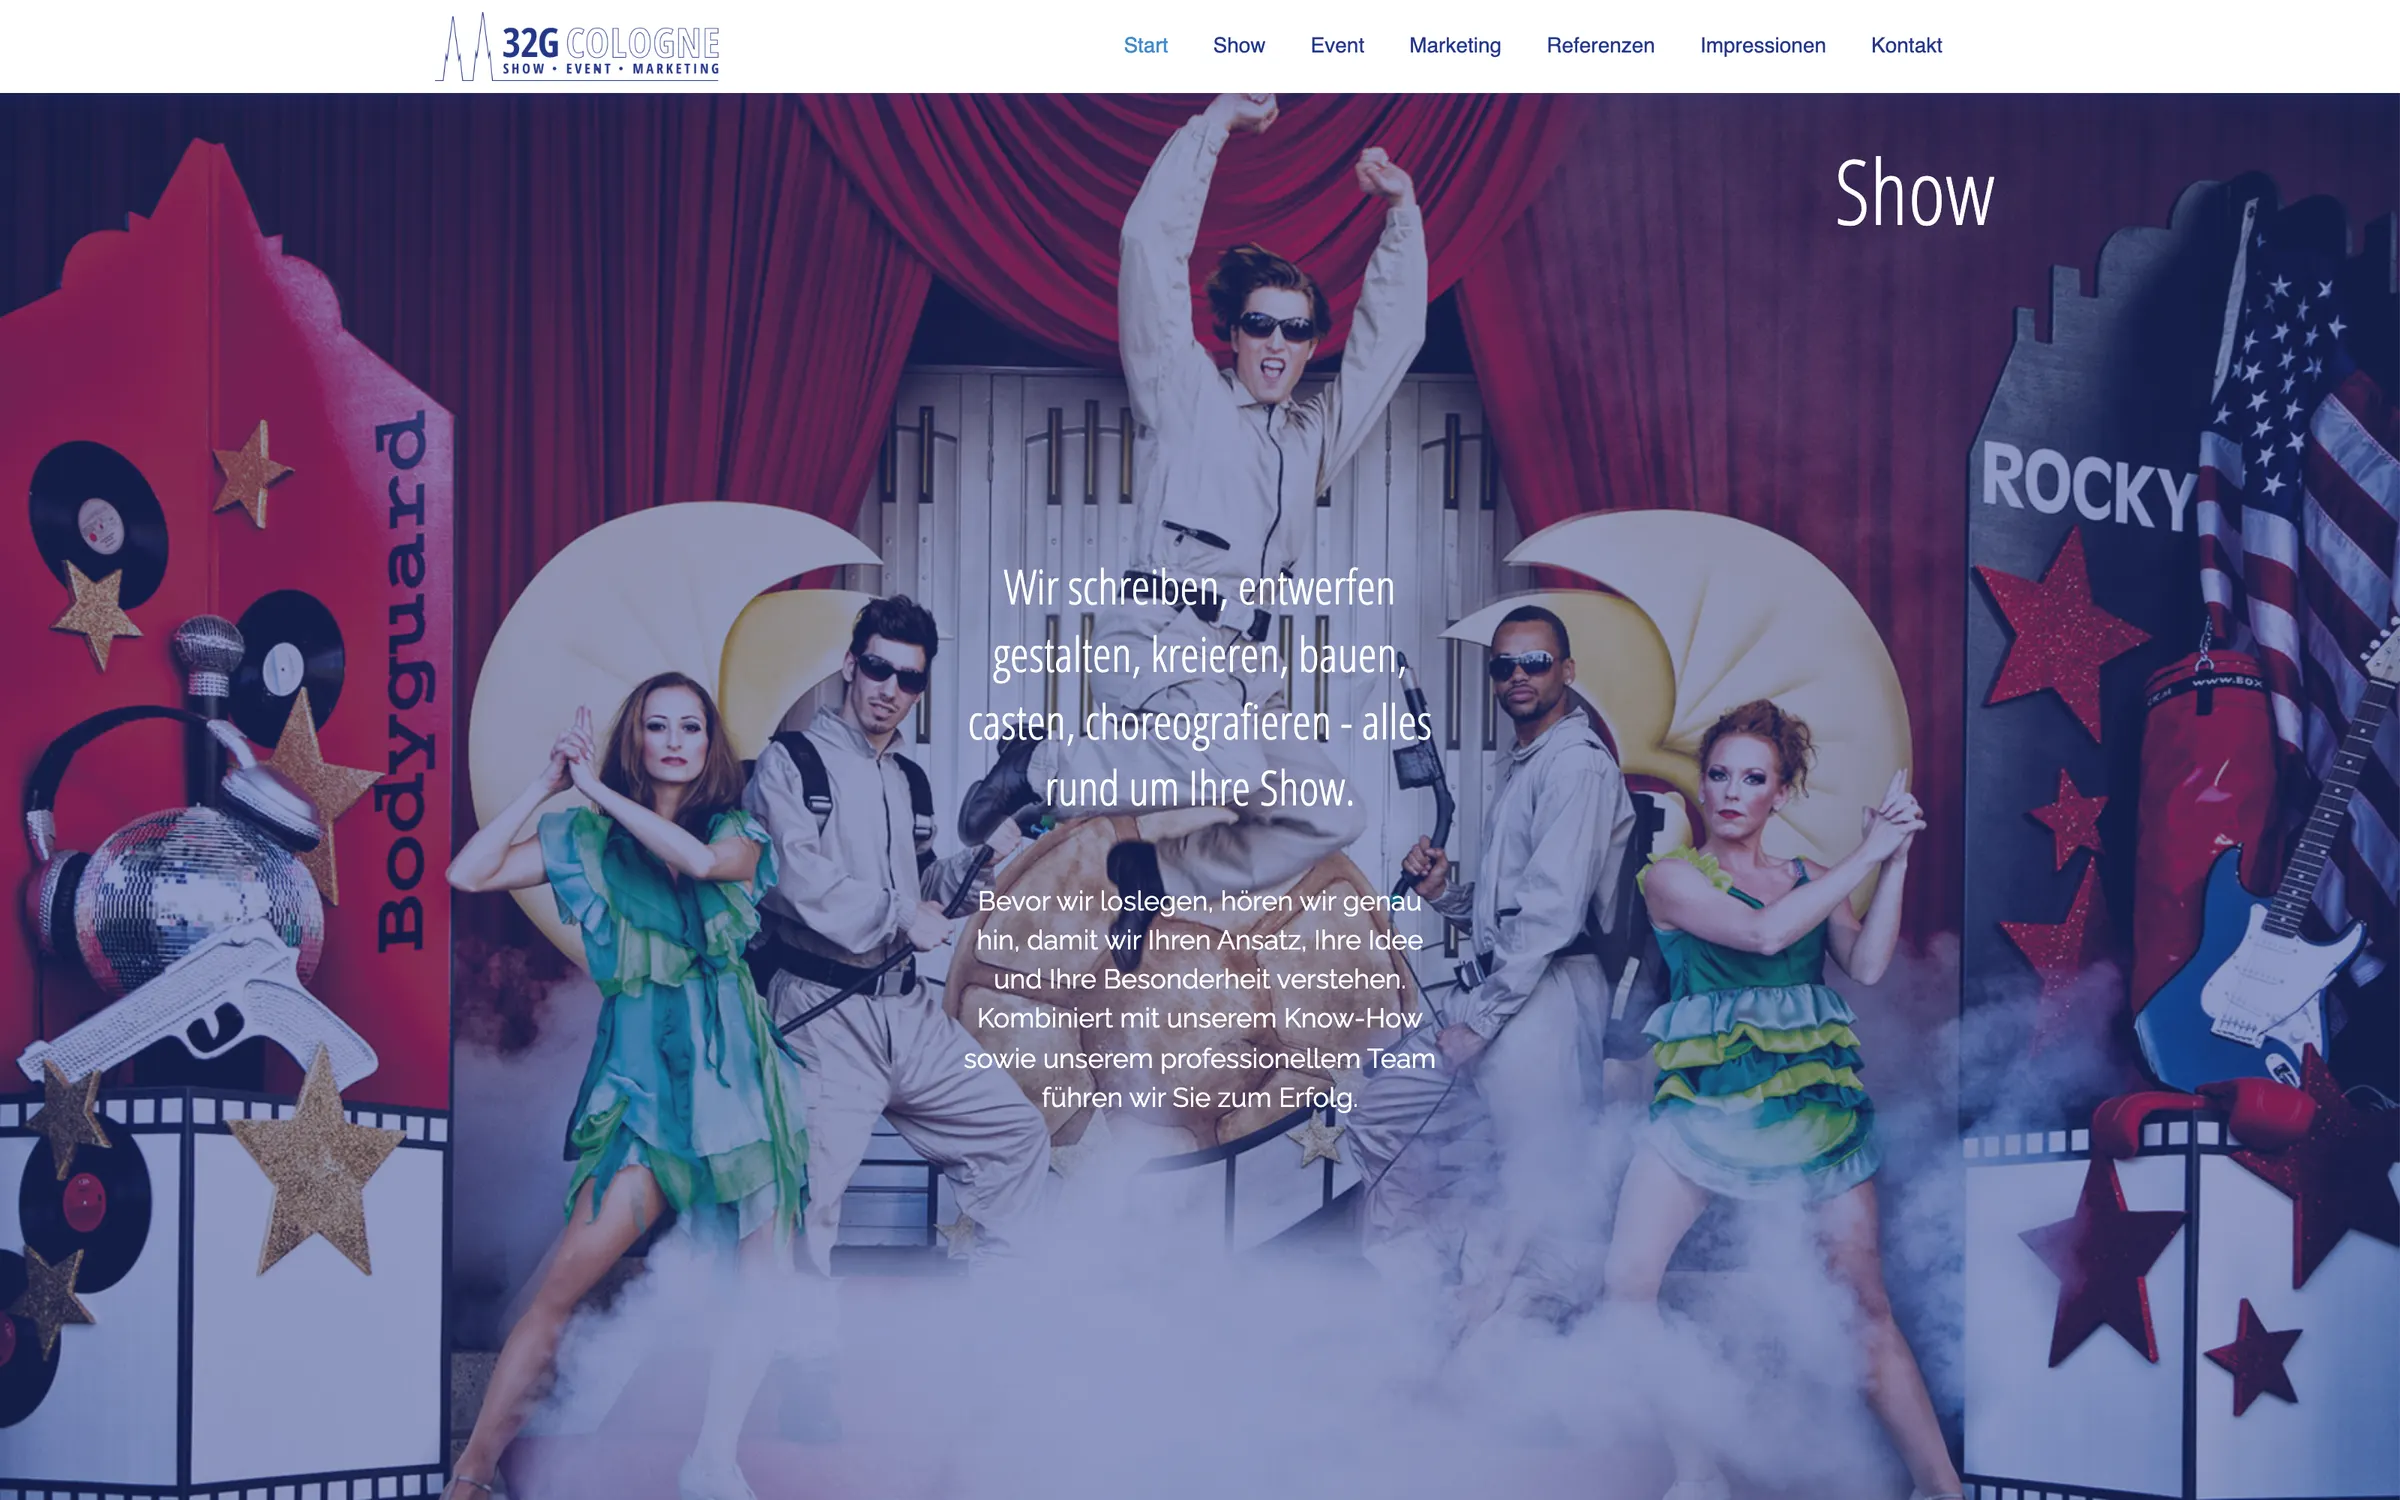The width and height of the screenshot is (2400, 1500).
Task: Open the Kontakt page
Action: (1906, 46)
